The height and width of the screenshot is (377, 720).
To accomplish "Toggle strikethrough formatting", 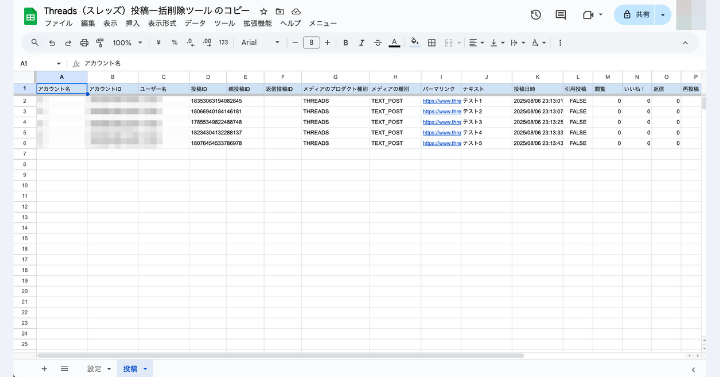I will point(377,43).
